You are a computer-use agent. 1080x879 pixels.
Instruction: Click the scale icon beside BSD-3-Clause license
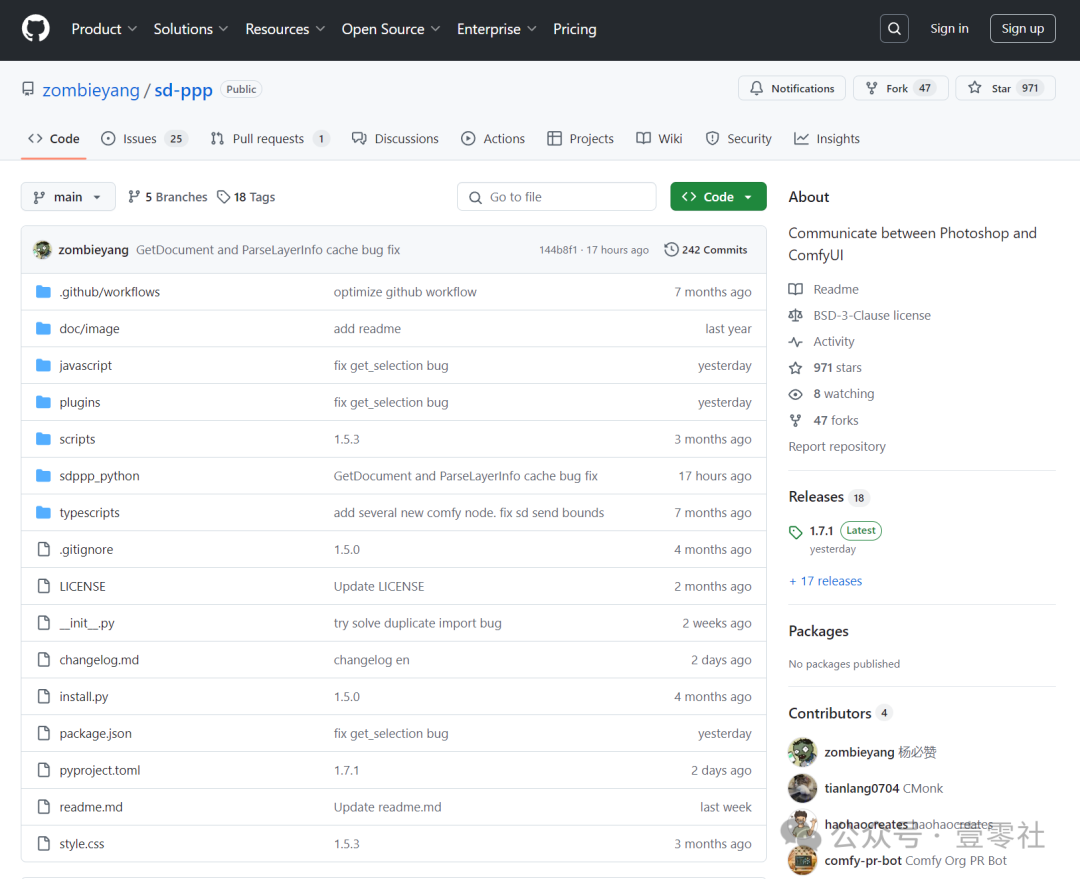pyautogui.click(x=796, y=316)
